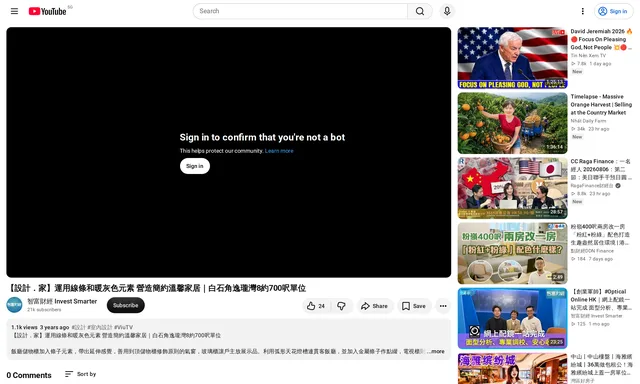Focus the Search input field
Viewport: 640px width, 384px height.
pyautogui.click(x=300, y=11)
